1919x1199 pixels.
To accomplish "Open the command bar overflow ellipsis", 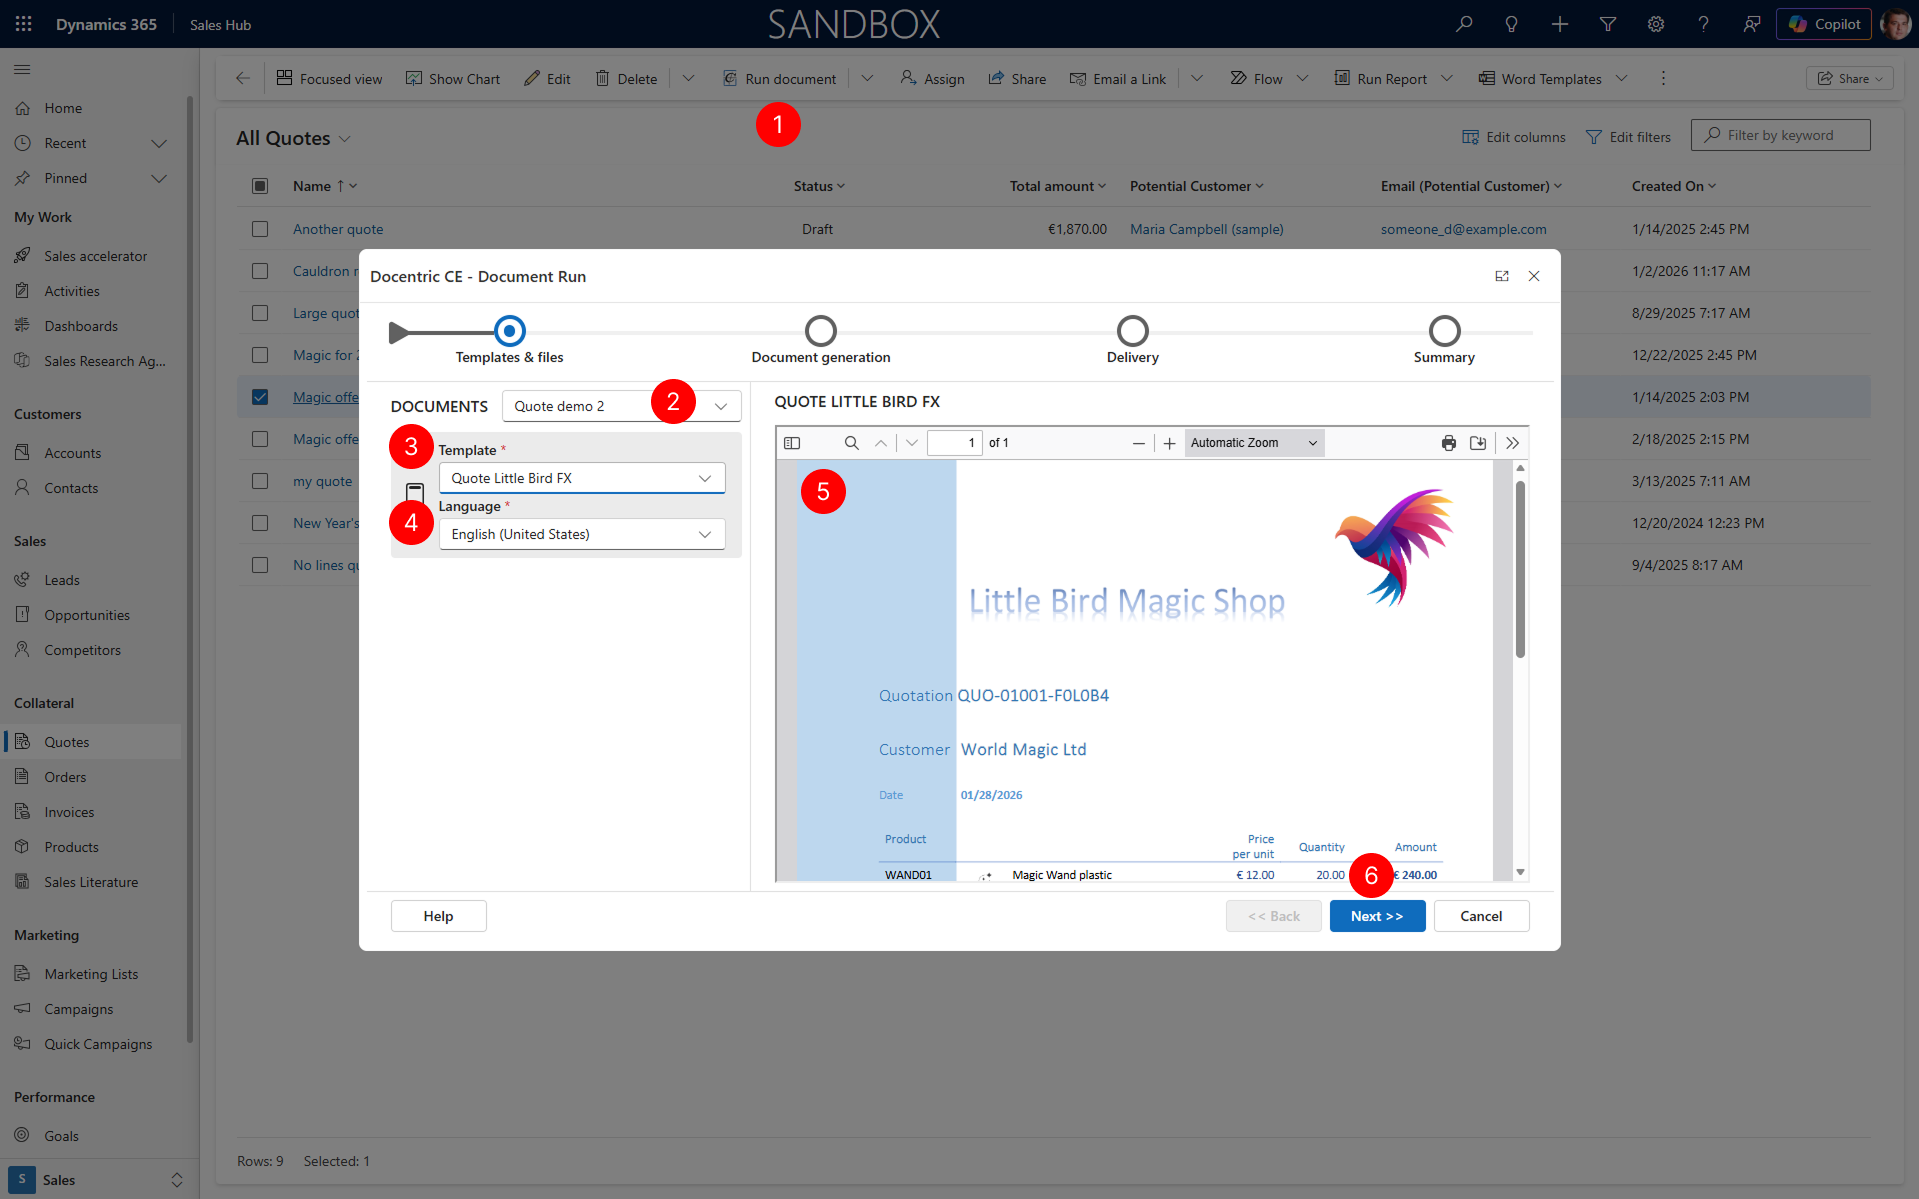I will click(1664, 78).
